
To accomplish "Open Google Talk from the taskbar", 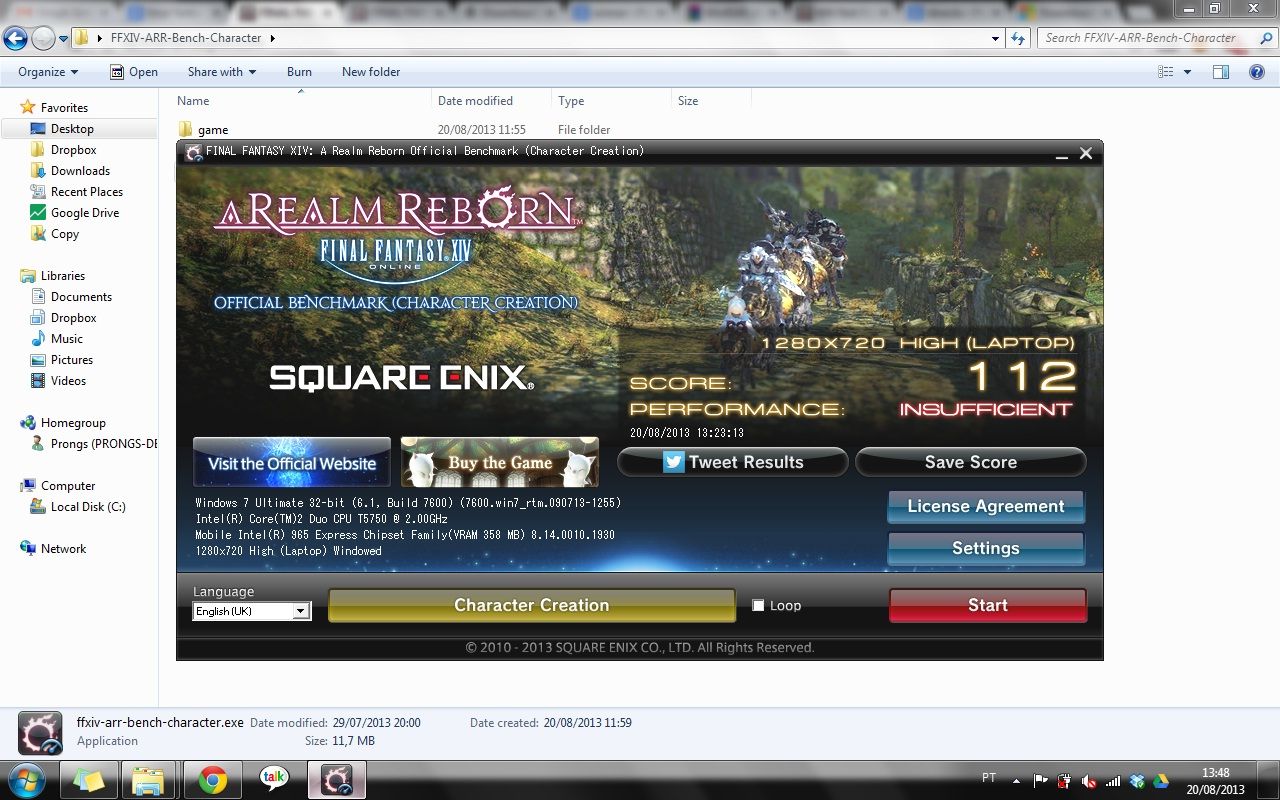I will [x=273, y=779].
